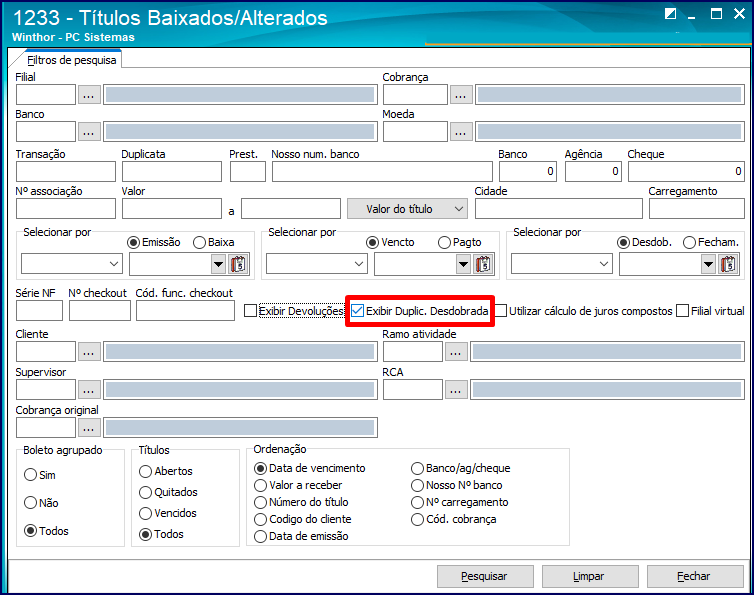Focus the Transação input field

pos(66,172)
